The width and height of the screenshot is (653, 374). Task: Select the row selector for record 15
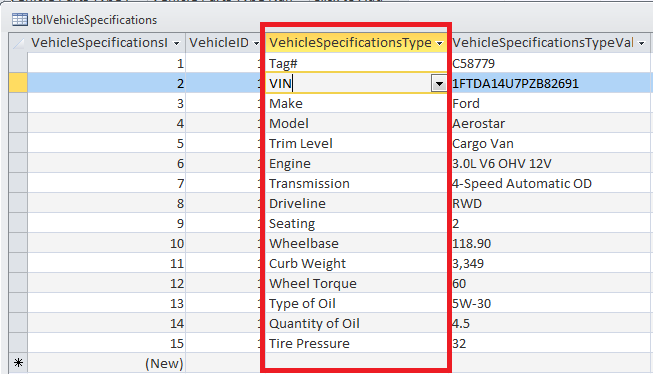point(18,343)
